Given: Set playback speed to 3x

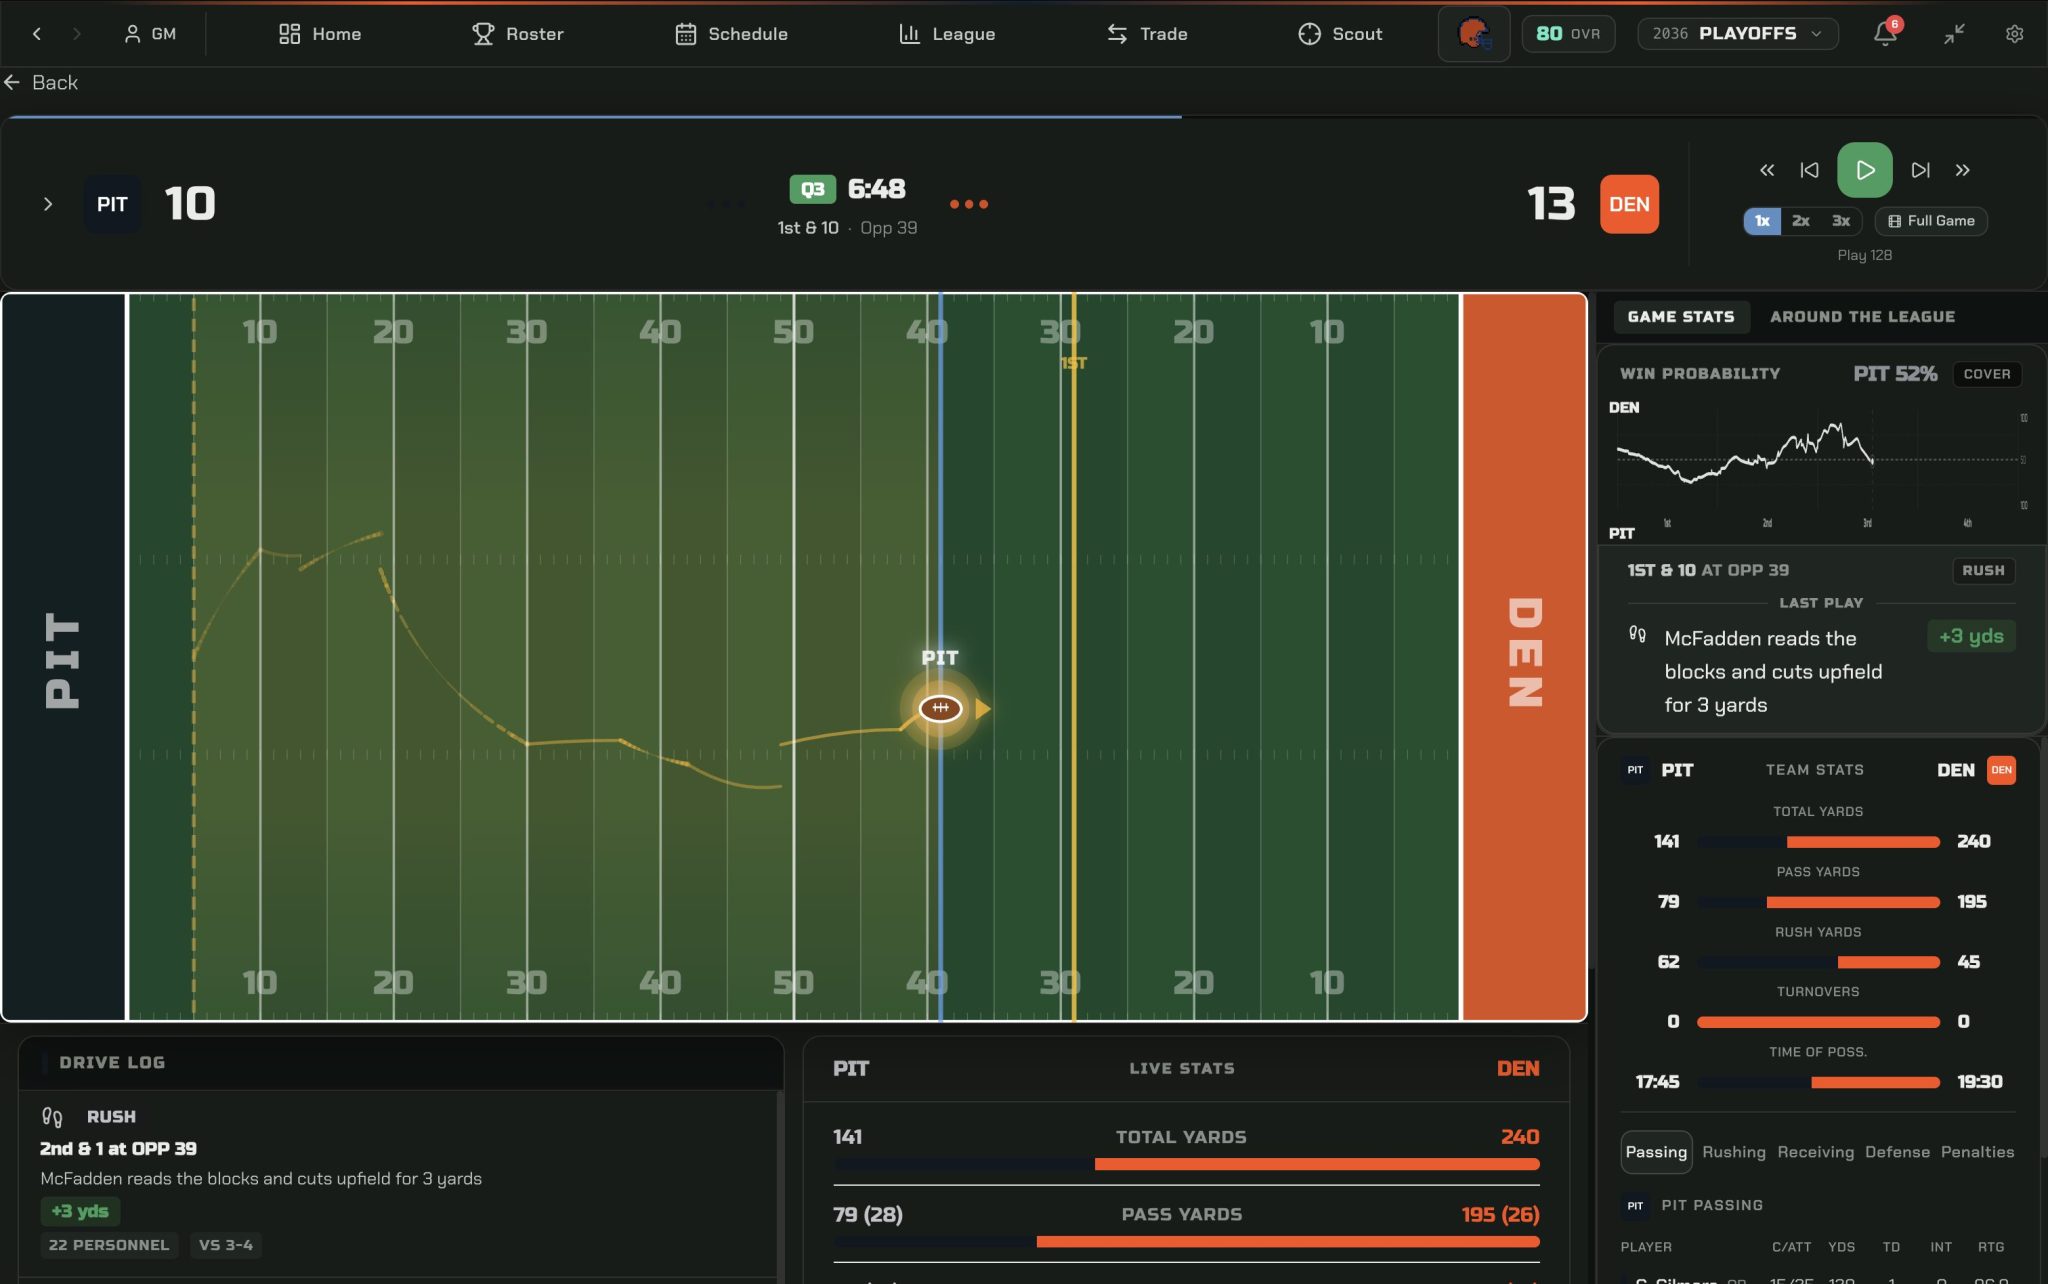Looking at the screenshot, I should (x=1840, y=221).
